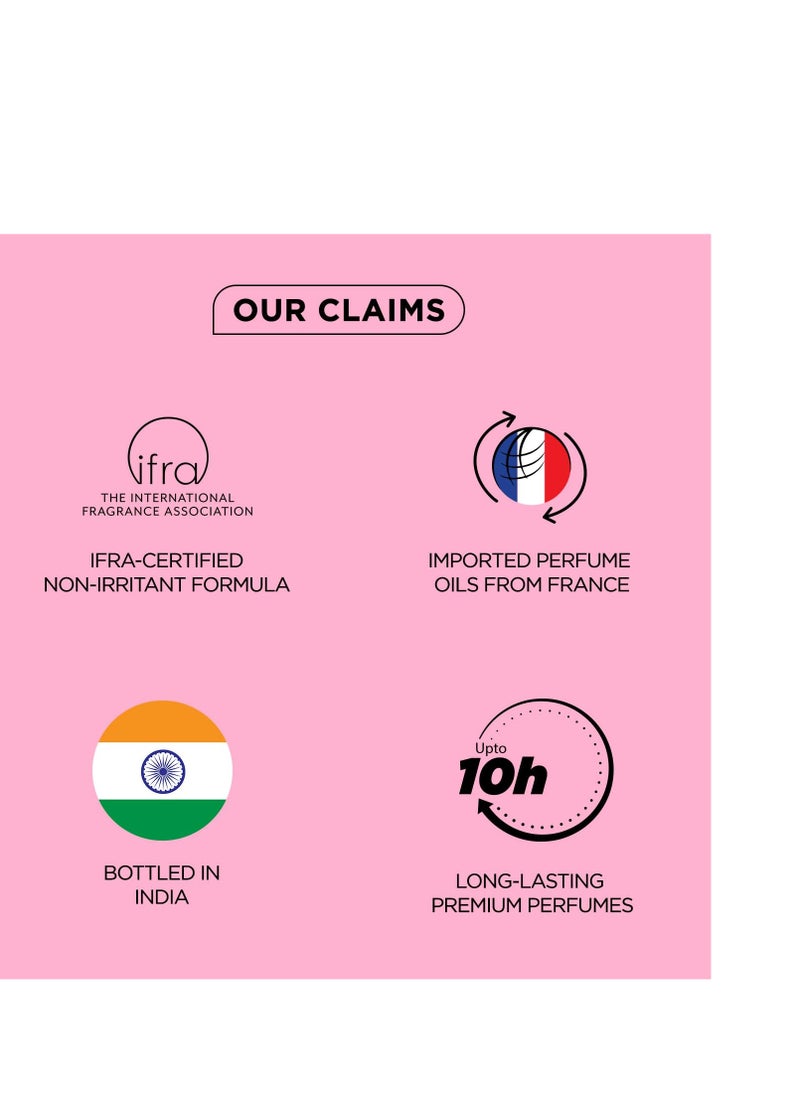The width and height of the screenshot is (800, 1096).
Task: Click Imported Perfume Oils From France caption
Action: (x=530, y=572)
